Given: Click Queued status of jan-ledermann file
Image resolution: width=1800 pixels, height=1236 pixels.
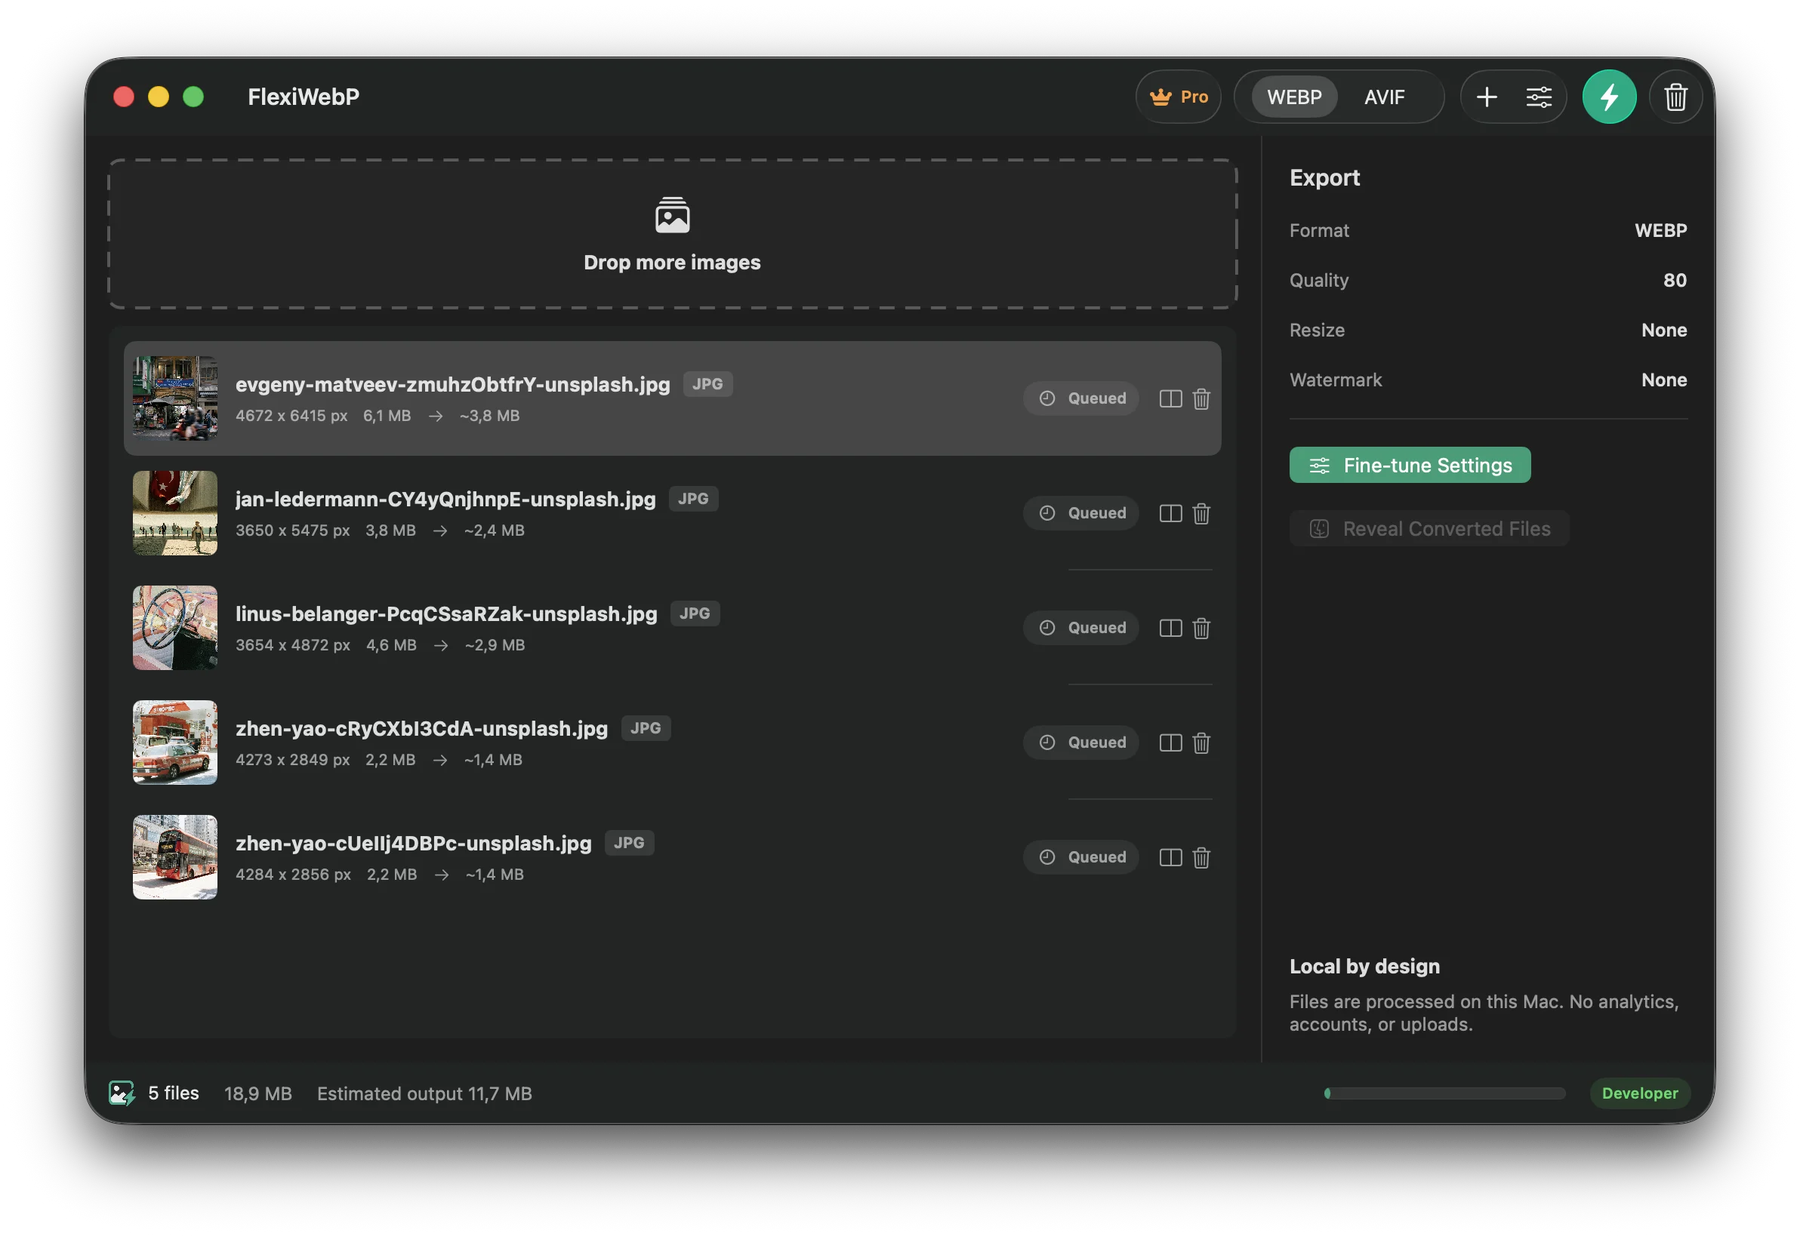Looking at the screenshot, I should (1081, 513).
